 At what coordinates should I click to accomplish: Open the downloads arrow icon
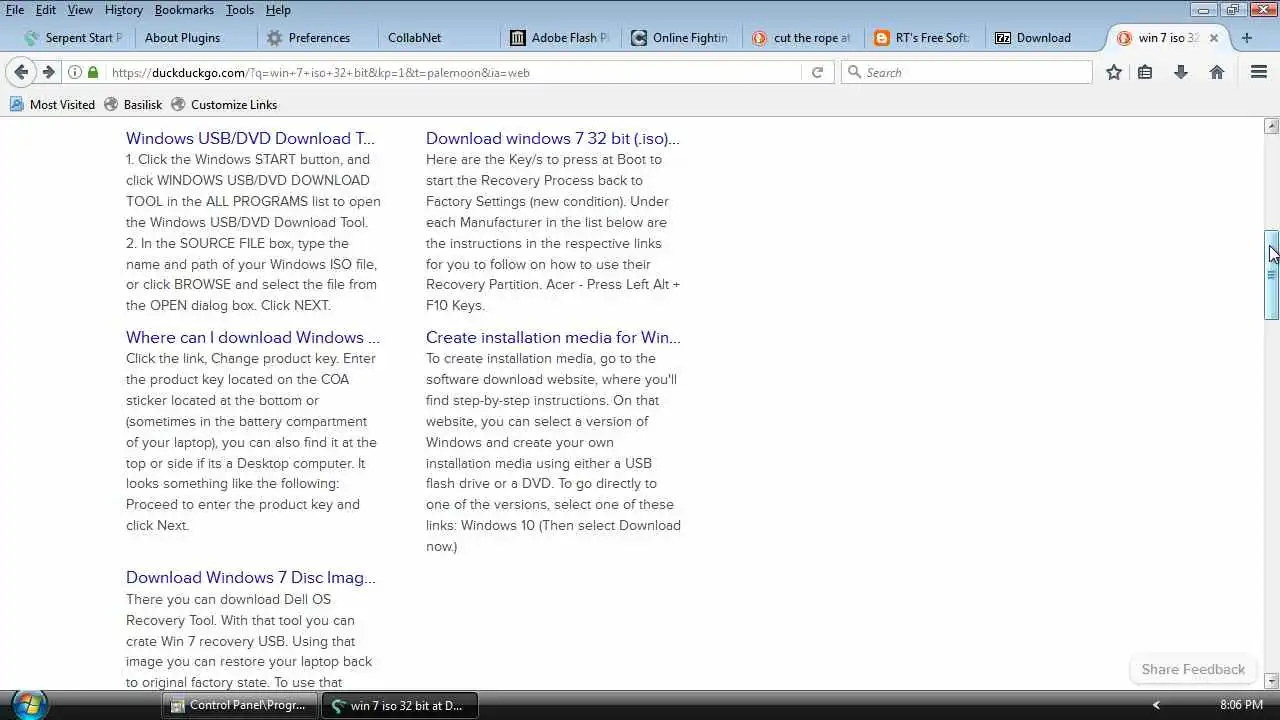click(1181, 72)
